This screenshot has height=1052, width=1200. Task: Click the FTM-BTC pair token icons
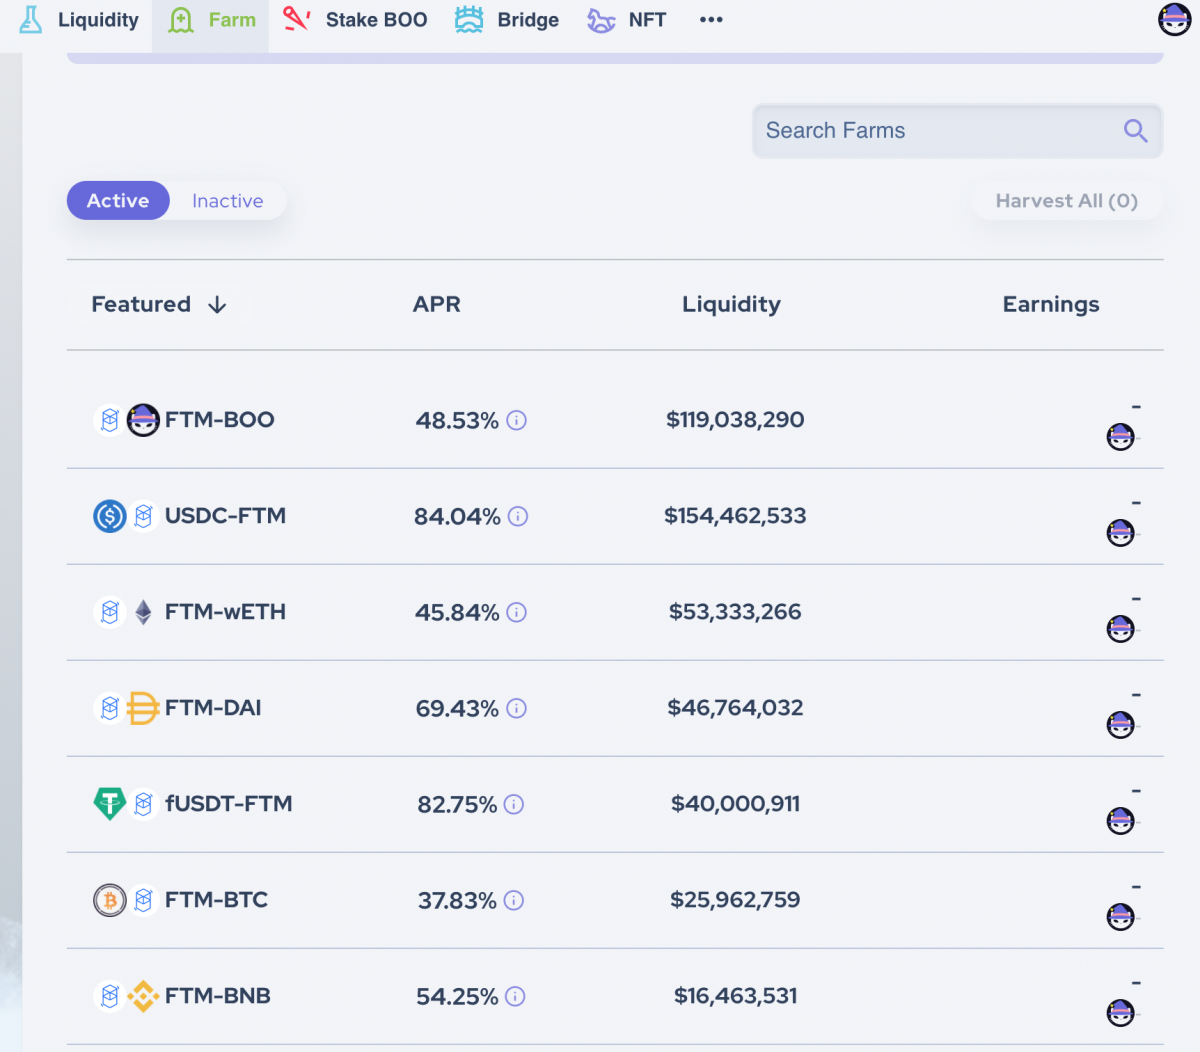pyautogui.click(x=126, y=900)
